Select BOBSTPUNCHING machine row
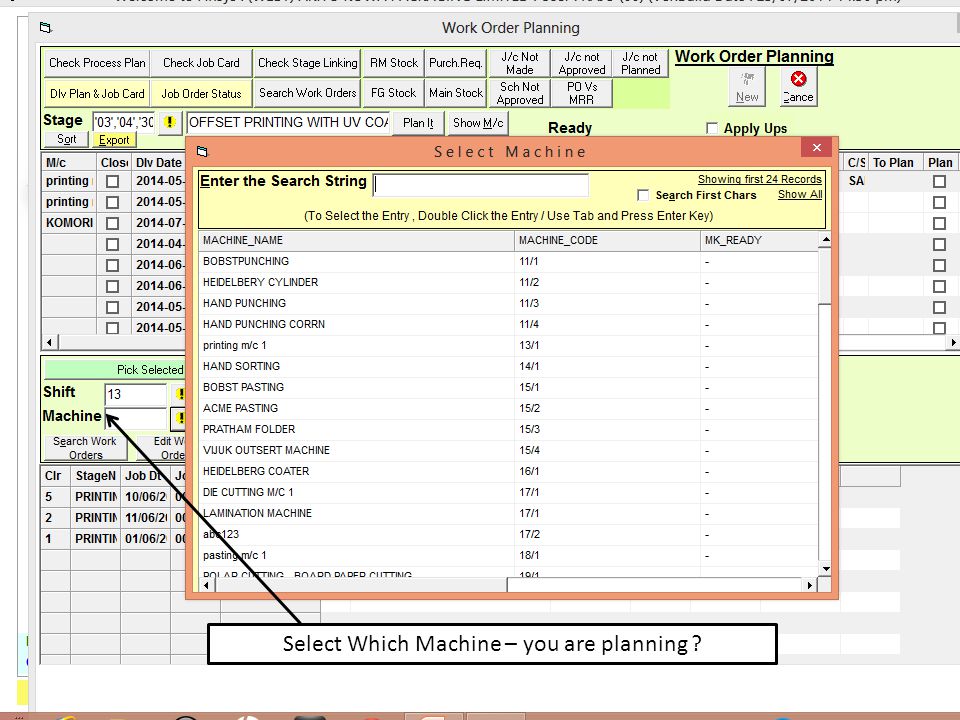Viewport: 960px width, 720px height. pyautogui.click(x=509, y=261)
